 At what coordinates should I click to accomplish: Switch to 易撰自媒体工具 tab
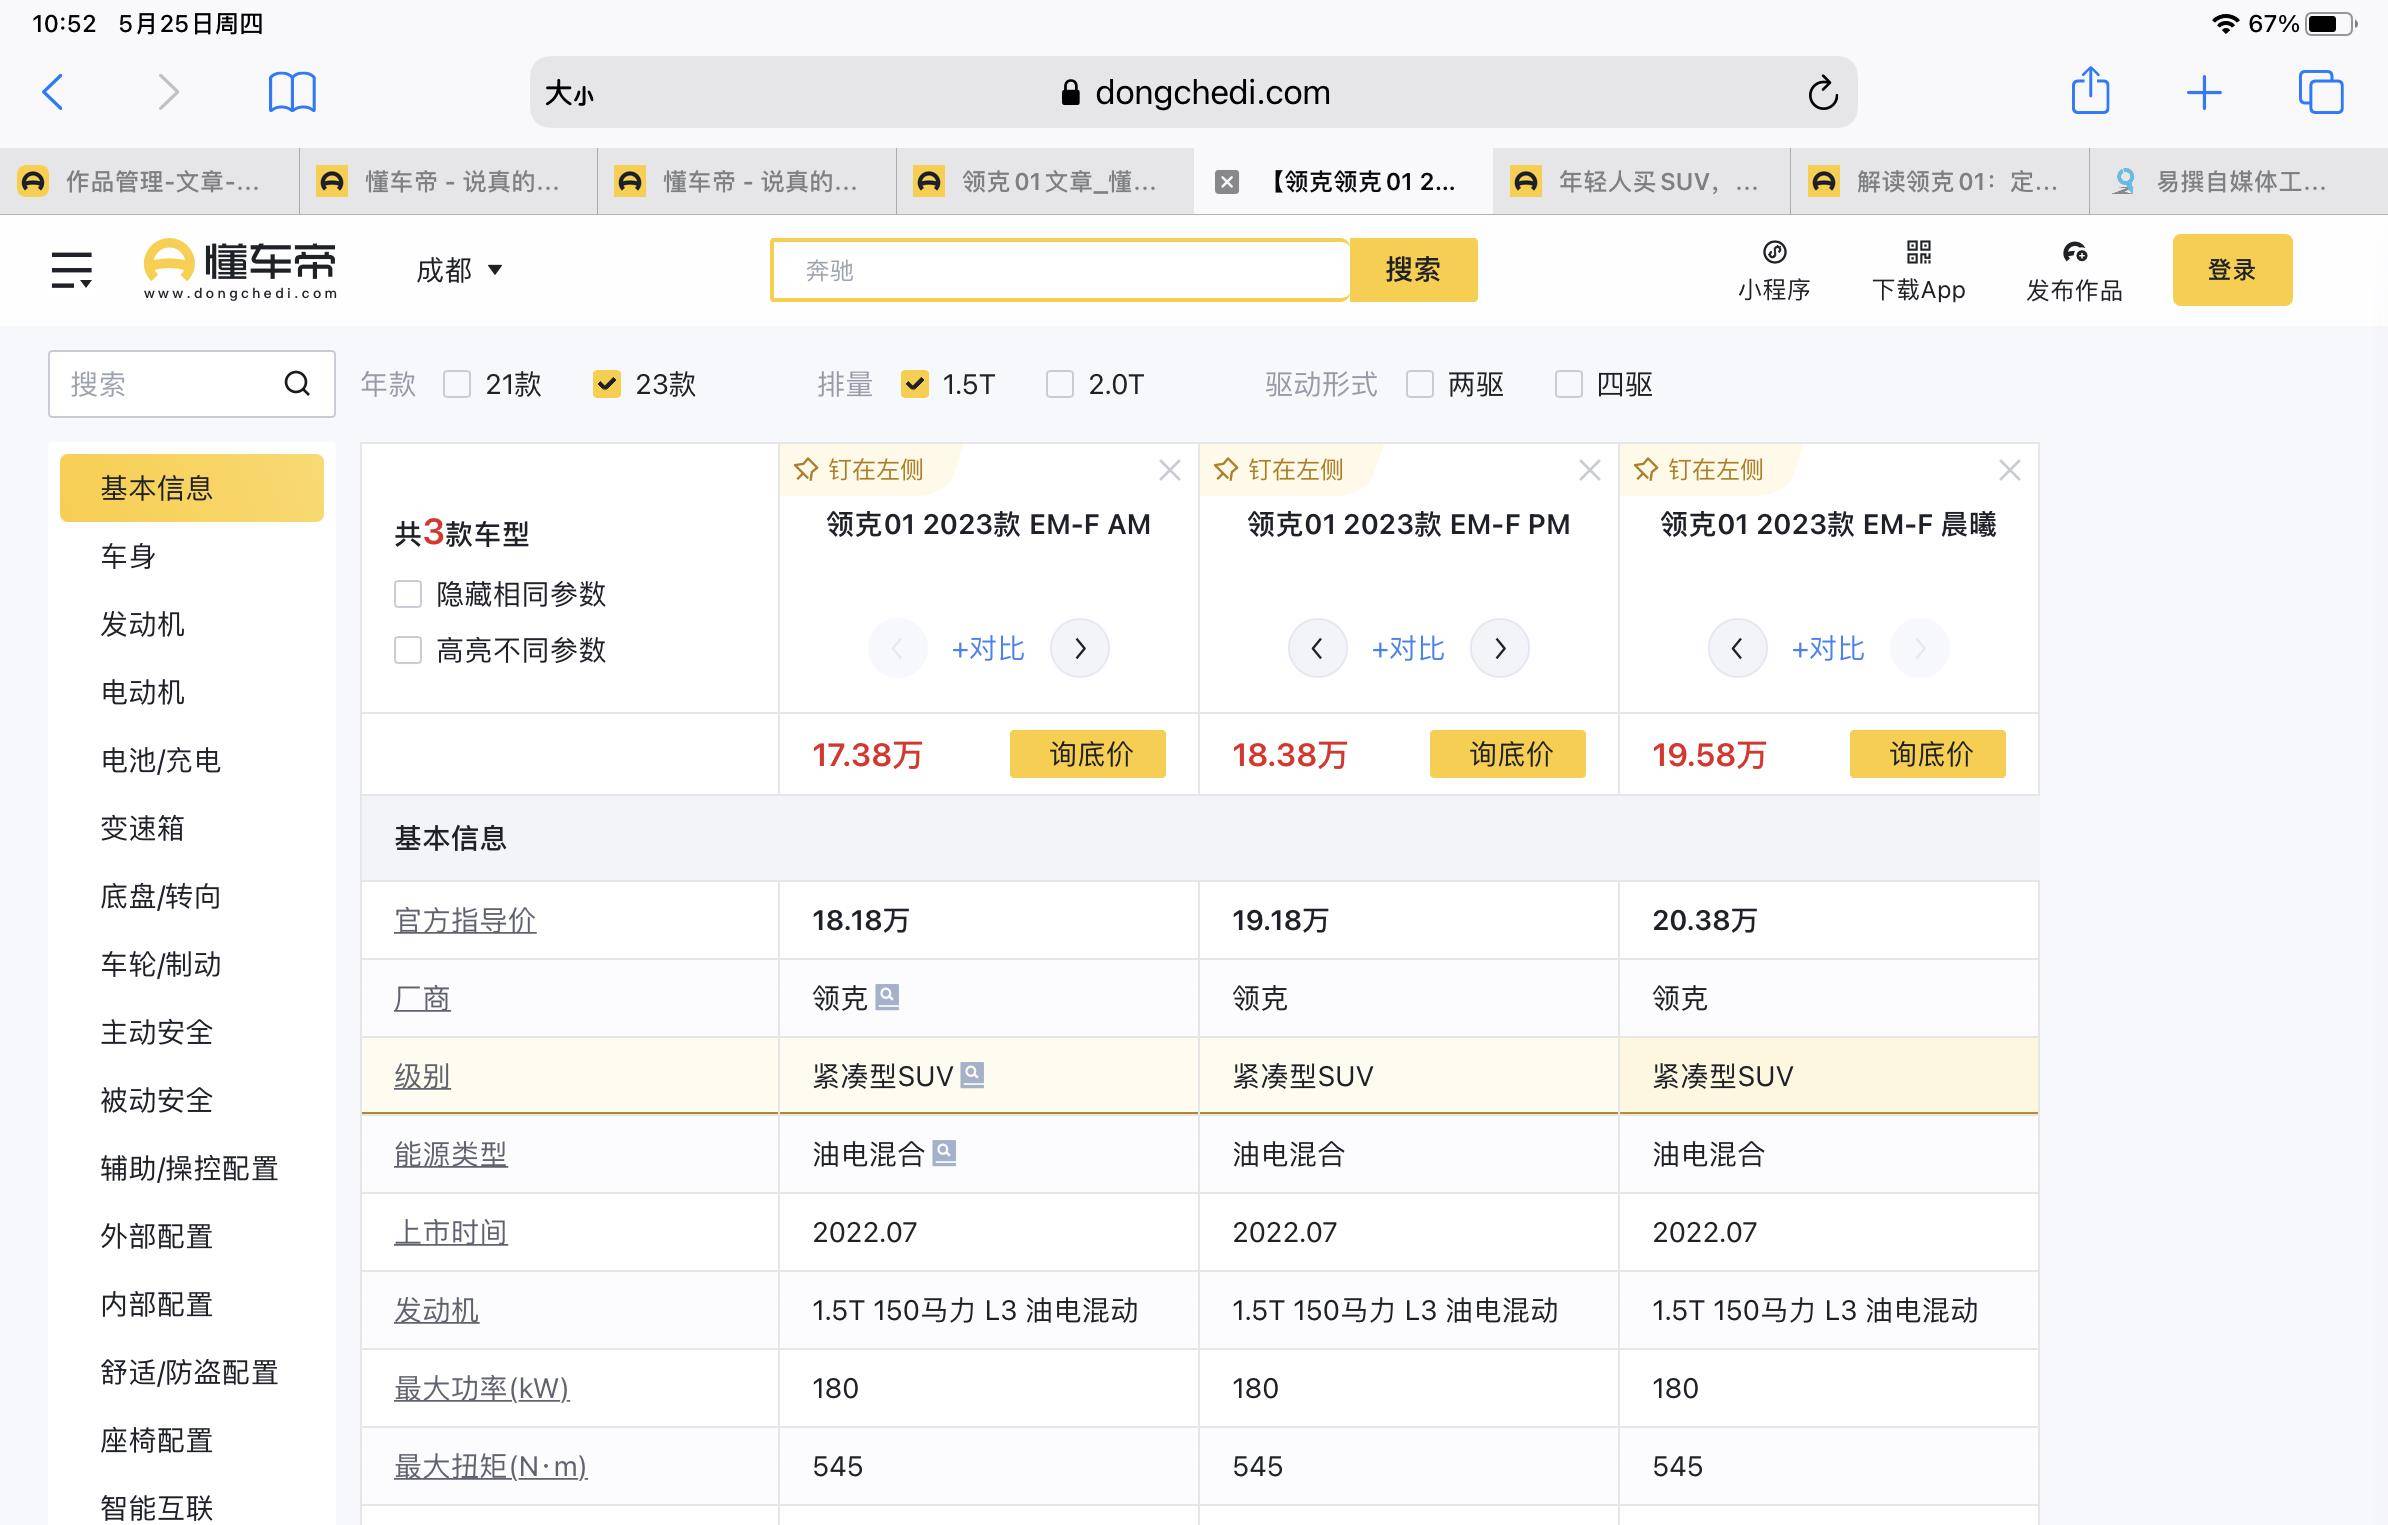(x=2238, y=181)
